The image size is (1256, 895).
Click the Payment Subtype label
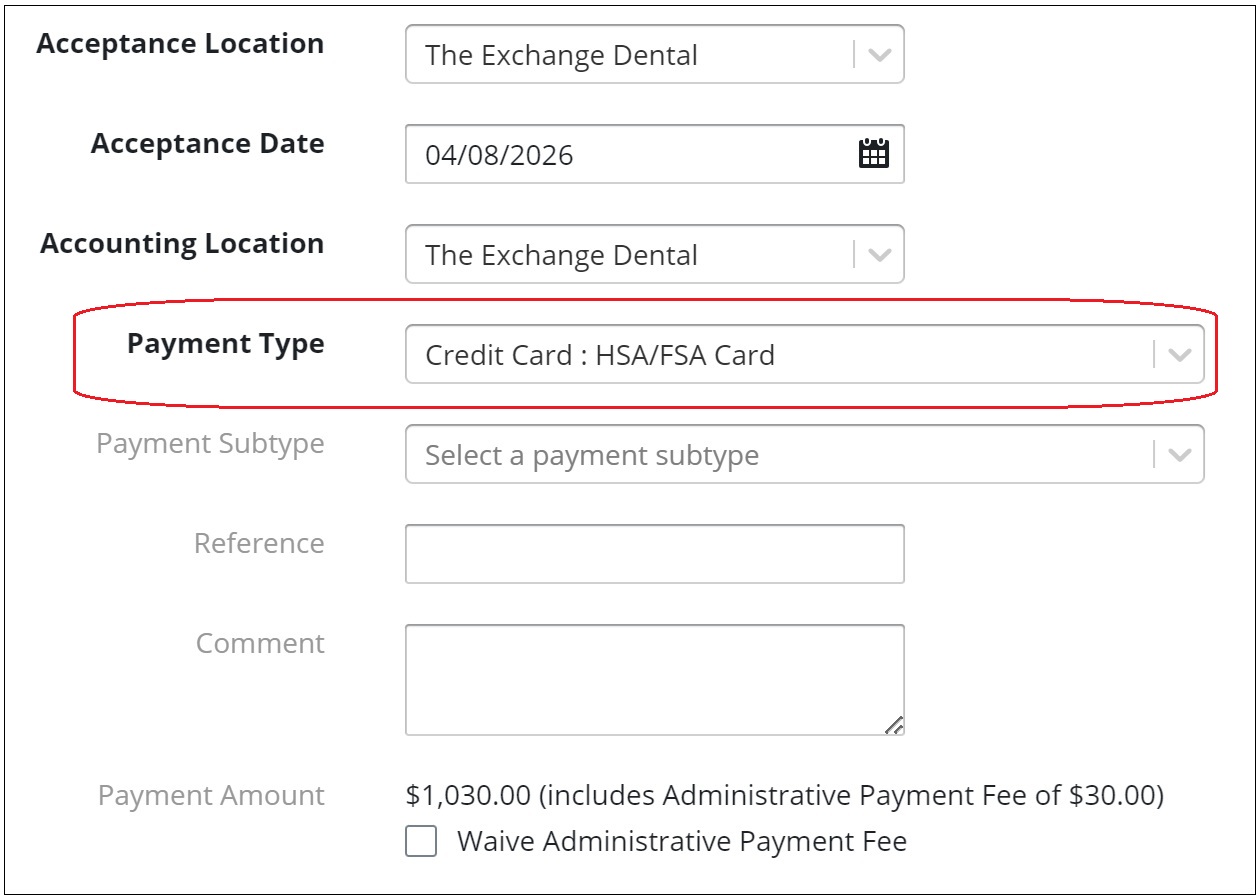210,444
